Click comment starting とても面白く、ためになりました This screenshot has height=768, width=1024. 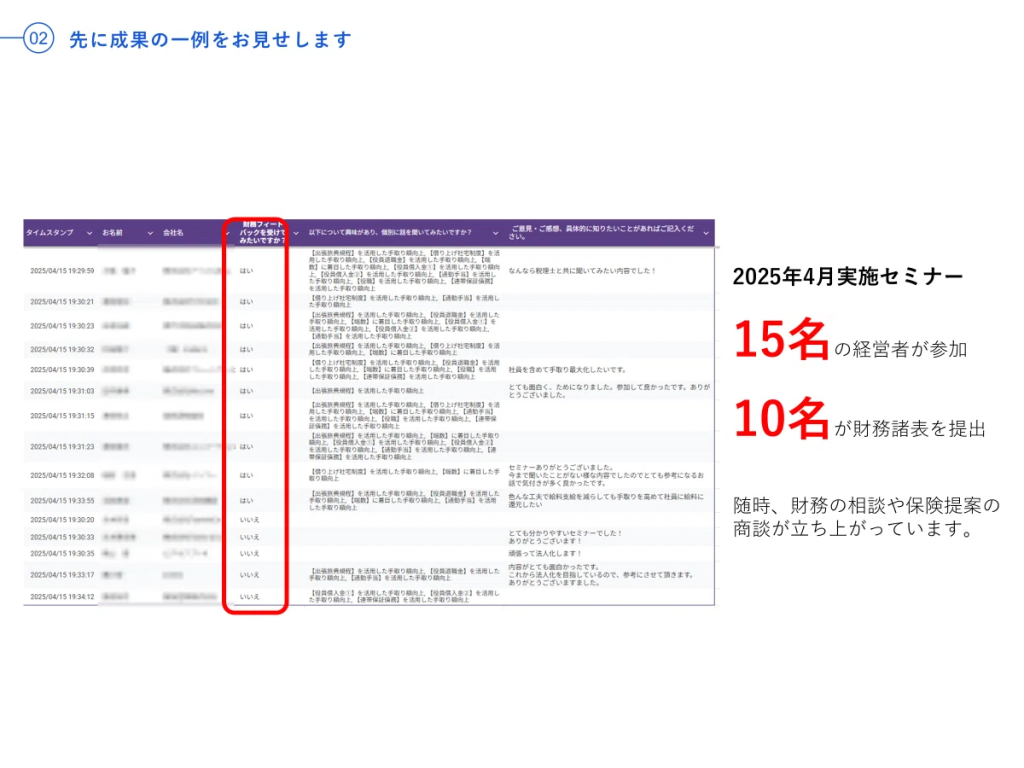coord(609,391)
